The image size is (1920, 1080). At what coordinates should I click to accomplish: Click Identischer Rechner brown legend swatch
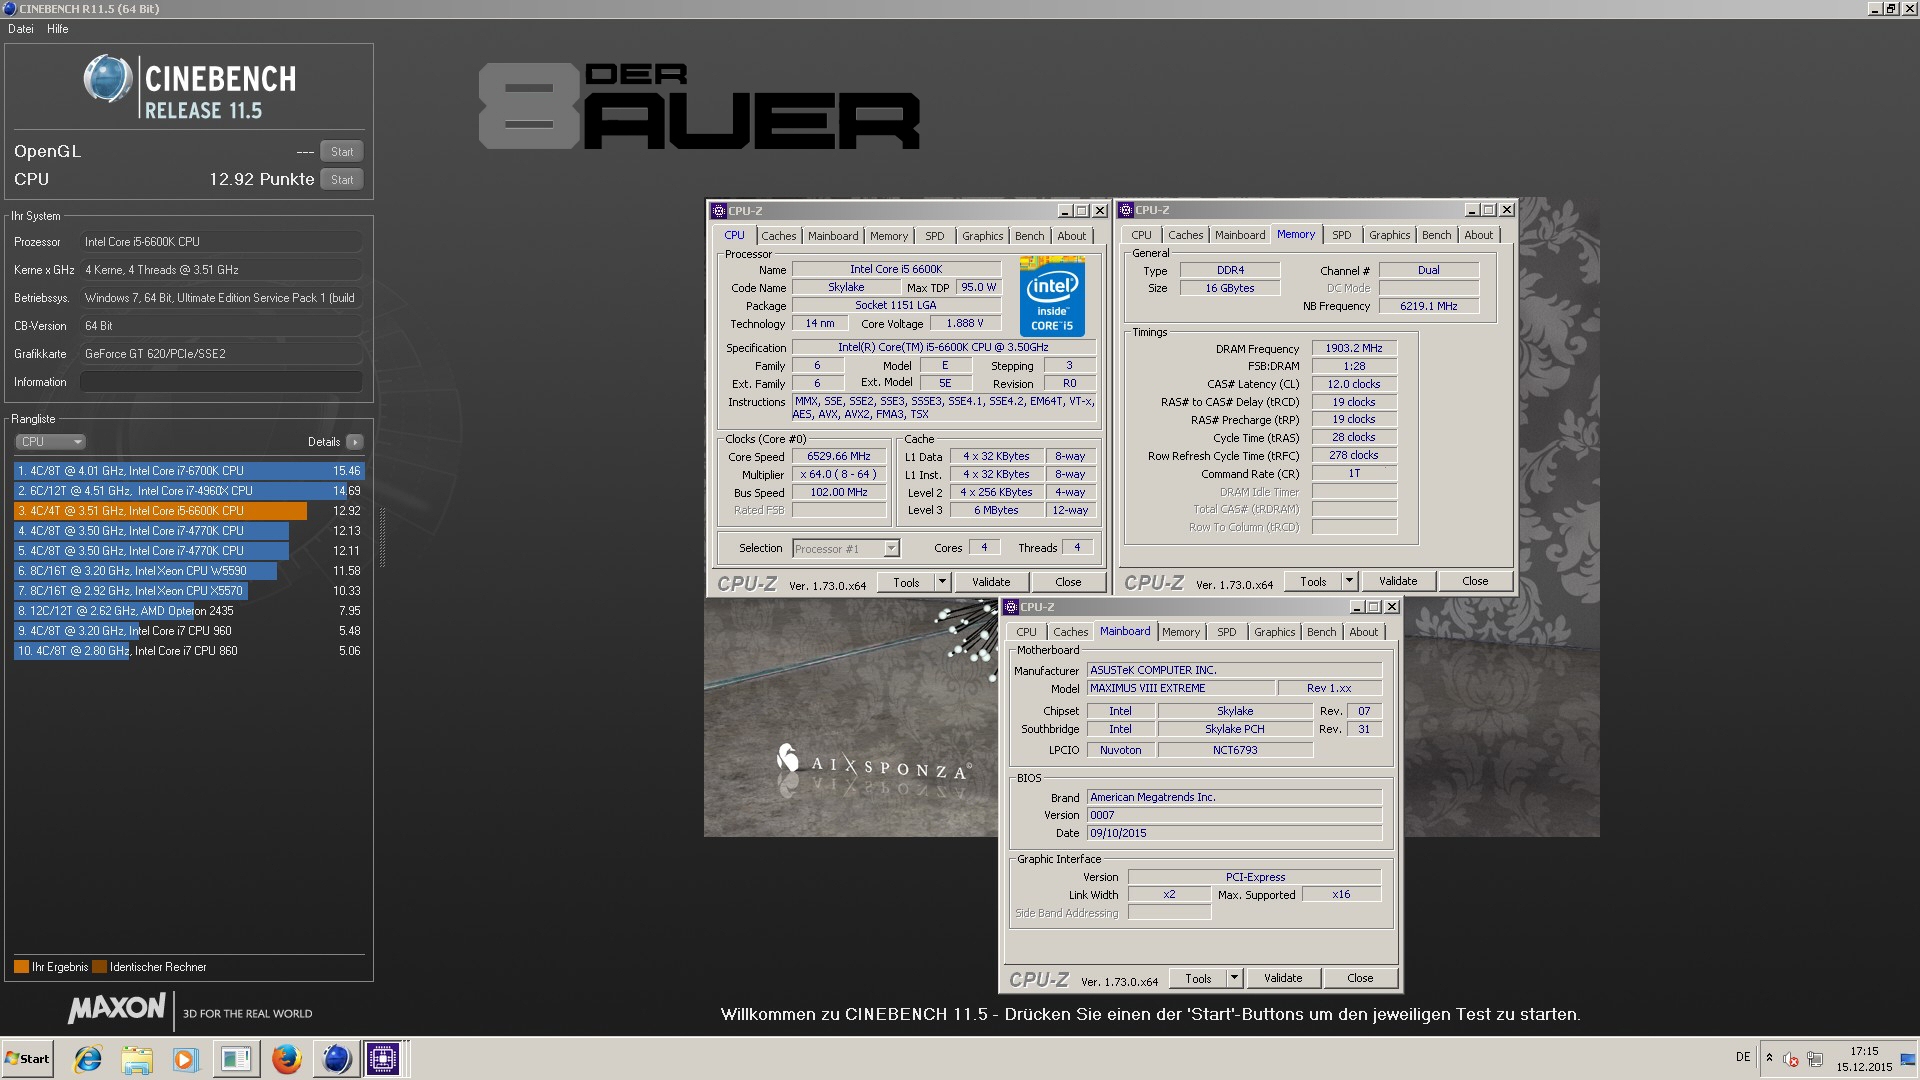click(x=99, y=967)
